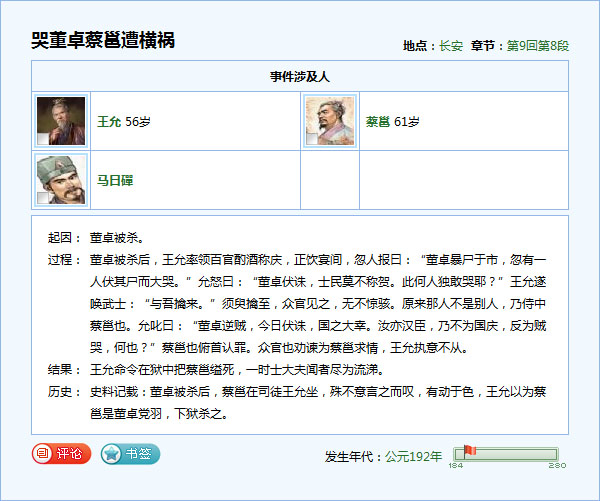The image size is (600, 501).
Task: Open the 长安 location link
Action: point(450,46)
